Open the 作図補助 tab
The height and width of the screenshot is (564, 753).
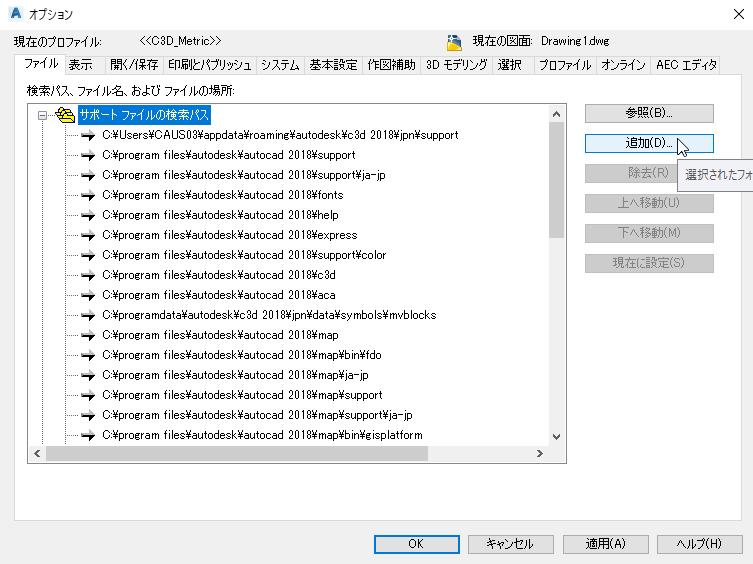391,65
